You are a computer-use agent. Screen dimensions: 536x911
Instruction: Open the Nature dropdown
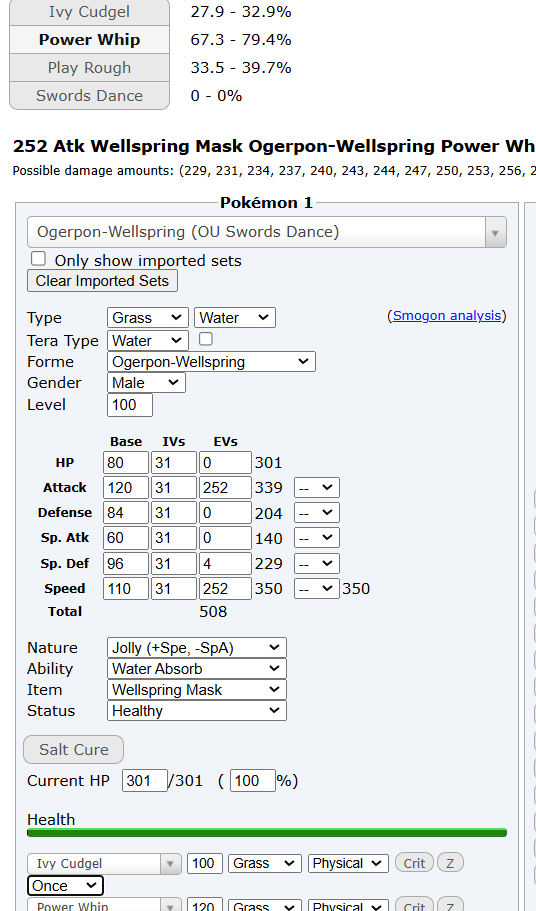(197, 648)
